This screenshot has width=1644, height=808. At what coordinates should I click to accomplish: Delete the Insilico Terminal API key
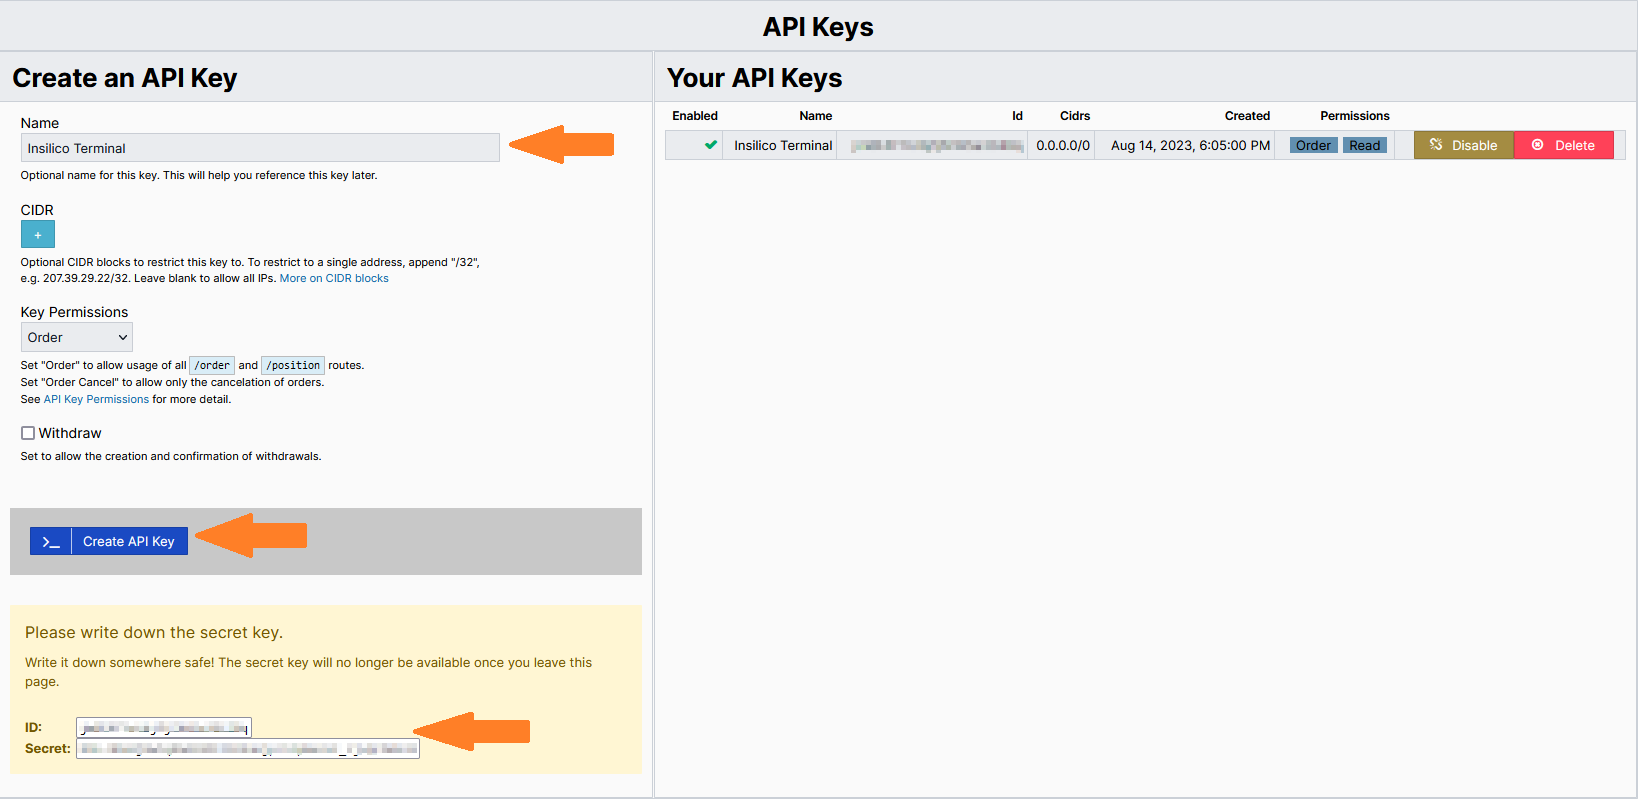pos(1562,146)
